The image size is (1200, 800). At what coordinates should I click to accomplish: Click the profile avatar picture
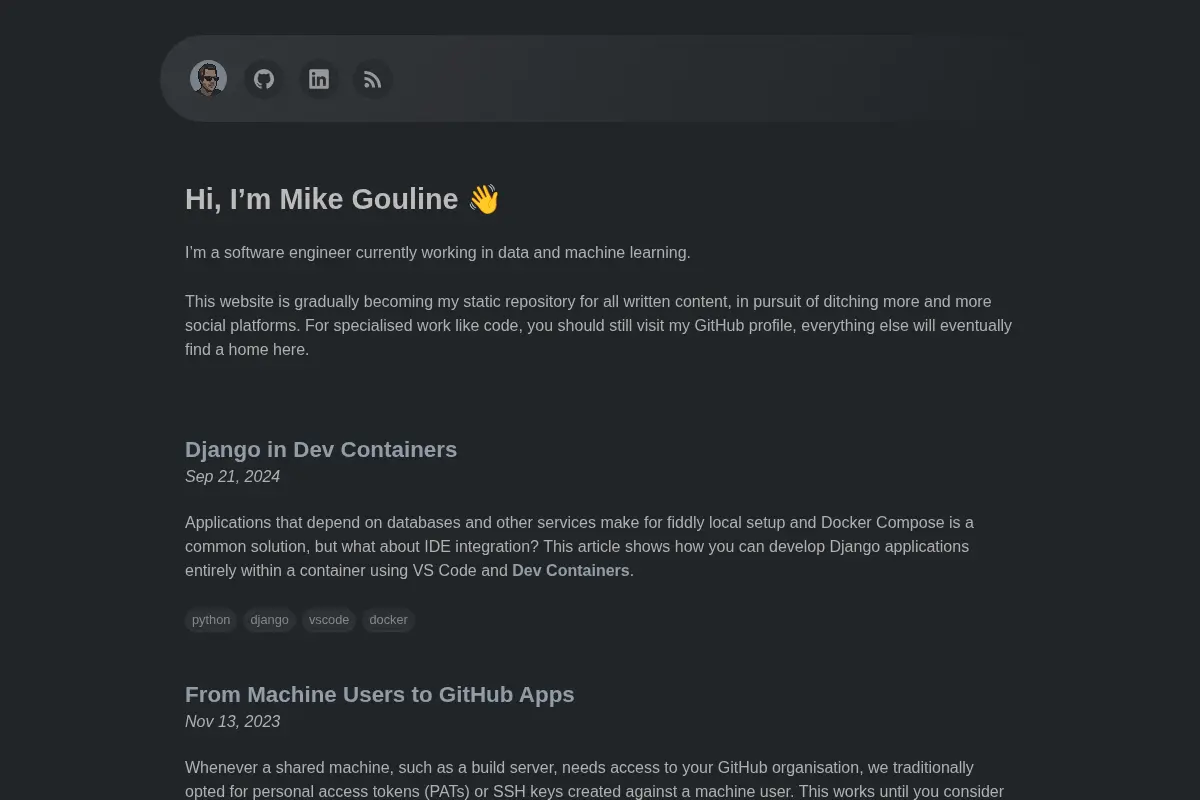click(208, 79)
